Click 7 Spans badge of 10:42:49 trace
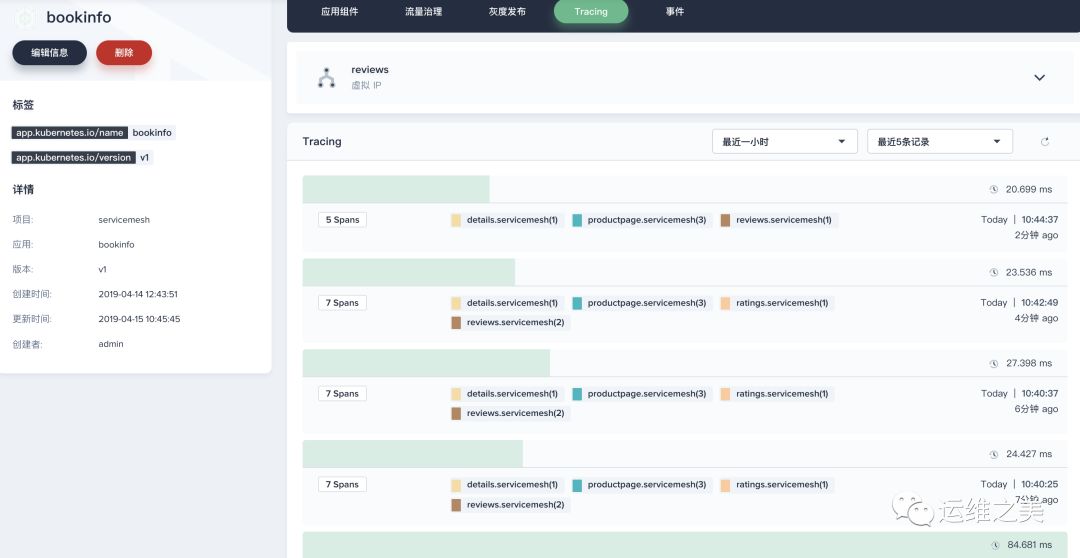The width and height of the screenshot is (1080, 558). point(342,302)
